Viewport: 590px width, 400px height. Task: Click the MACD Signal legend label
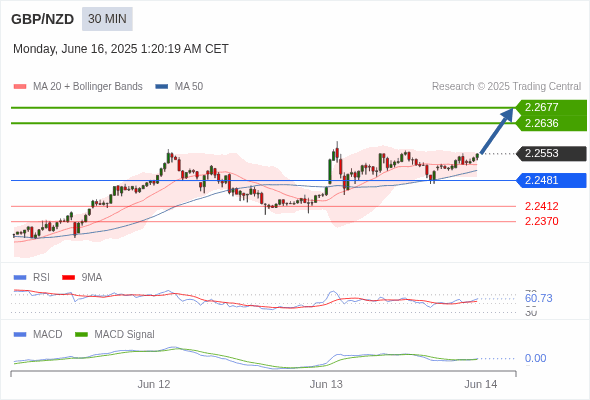pos(125,335)
